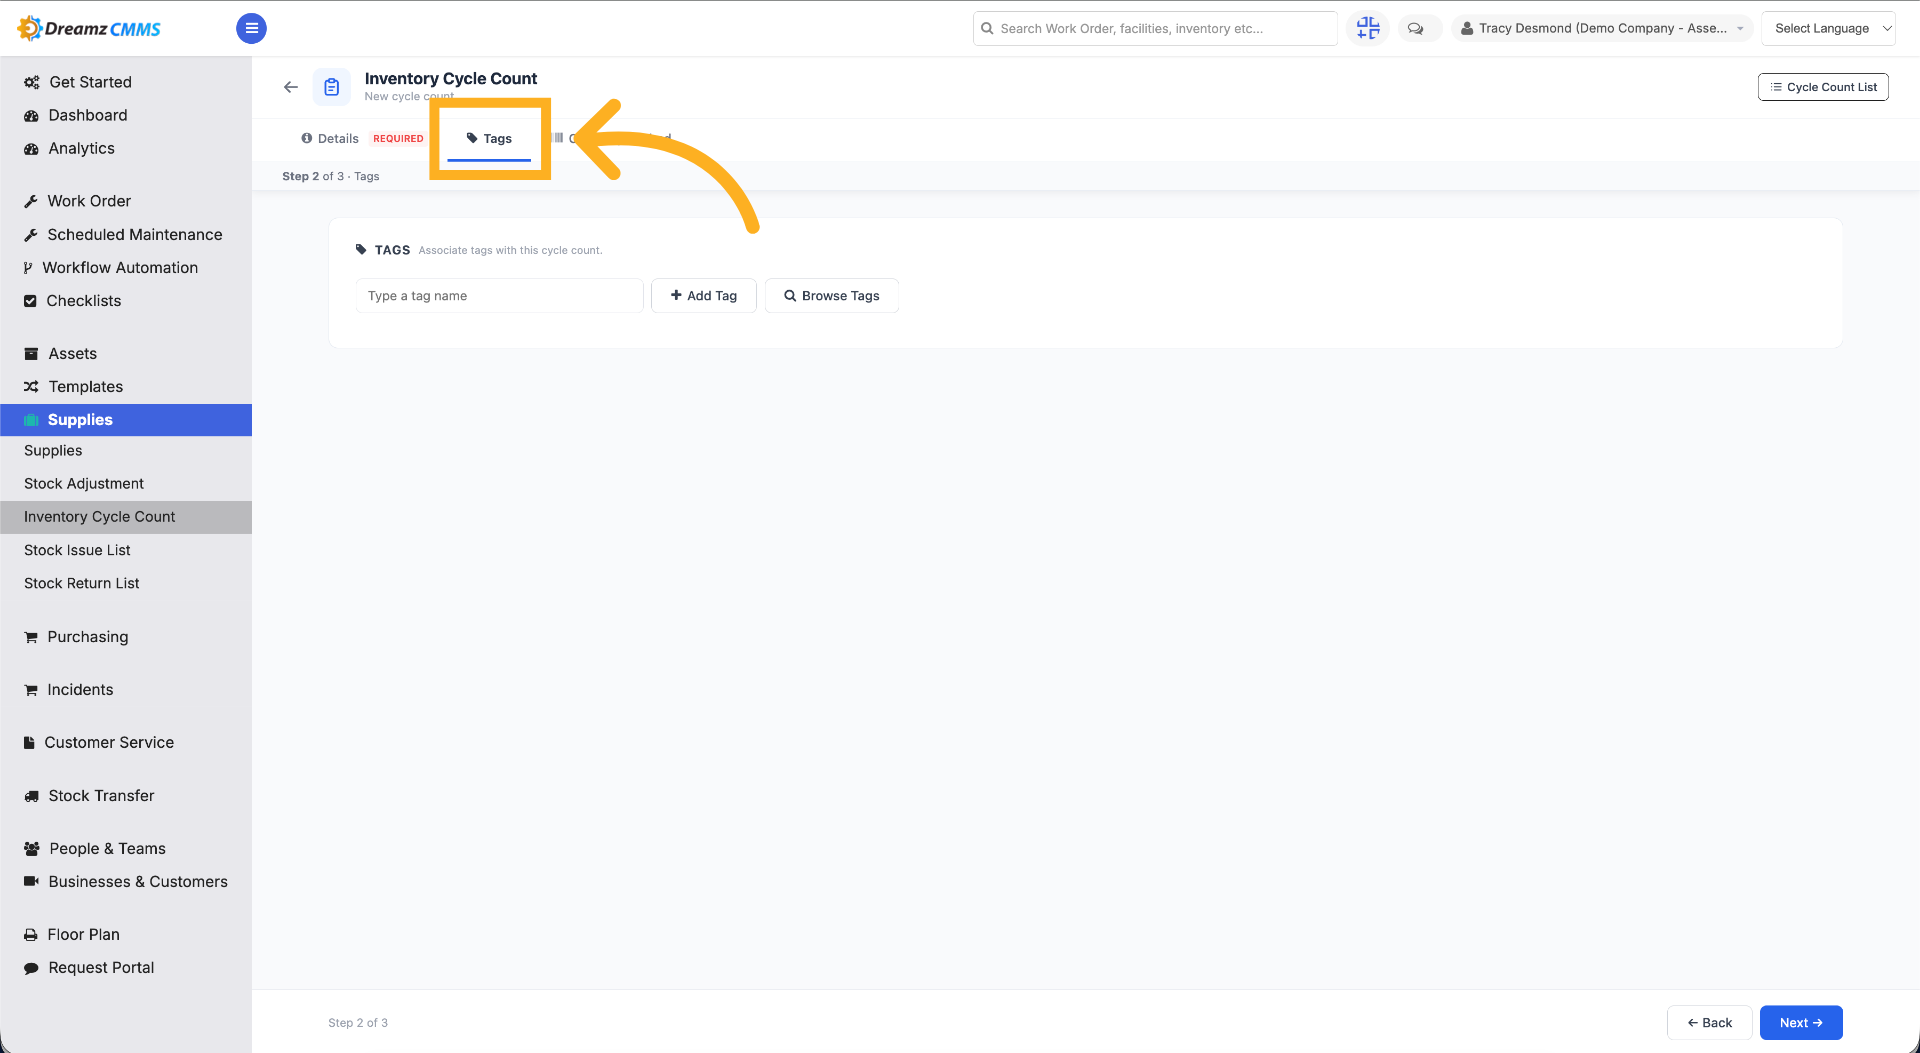The width and height of the screenshot is (1920, 1053).
Task: Click the Analytics icon in sidebar
Action: click(31, 149)
